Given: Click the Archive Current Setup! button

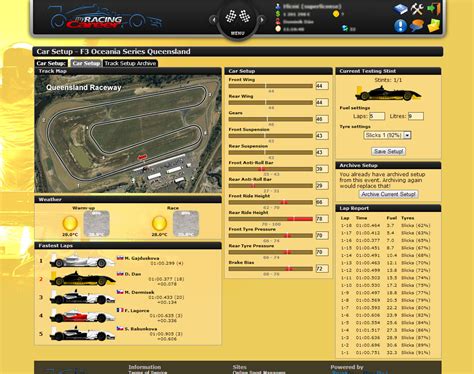Looking at the screenshot, I should click(x=388, y=194).
